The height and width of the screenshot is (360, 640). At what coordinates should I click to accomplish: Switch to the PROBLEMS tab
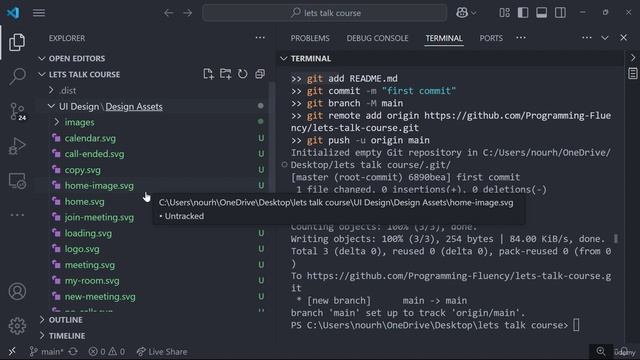pos(310,38)
